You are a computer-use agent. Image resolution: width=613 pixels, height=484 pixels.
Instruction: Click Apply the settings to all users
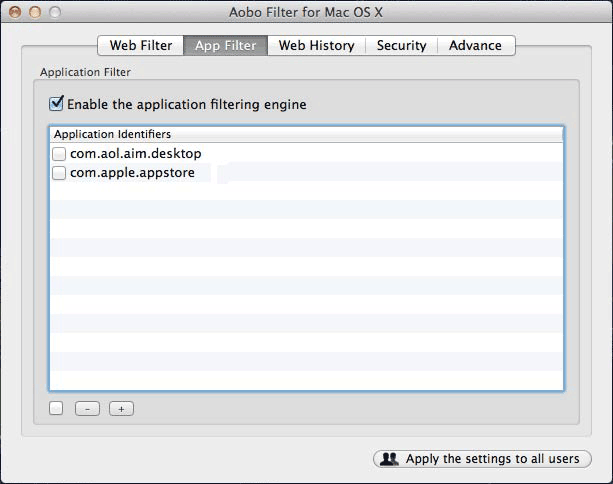point(482,459)
